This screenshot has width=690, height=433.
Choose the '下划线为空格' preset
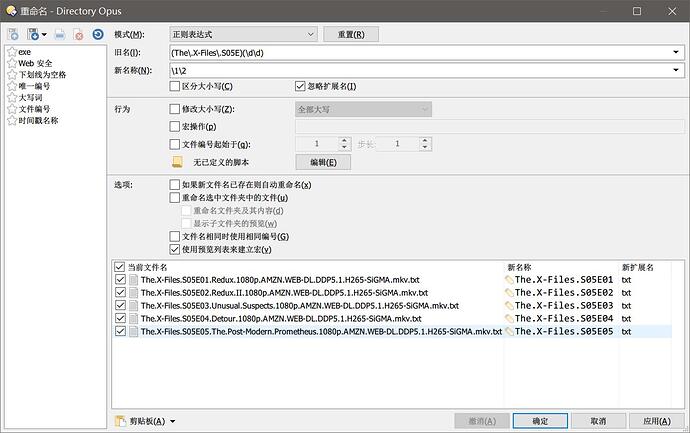tap(42, 74)
